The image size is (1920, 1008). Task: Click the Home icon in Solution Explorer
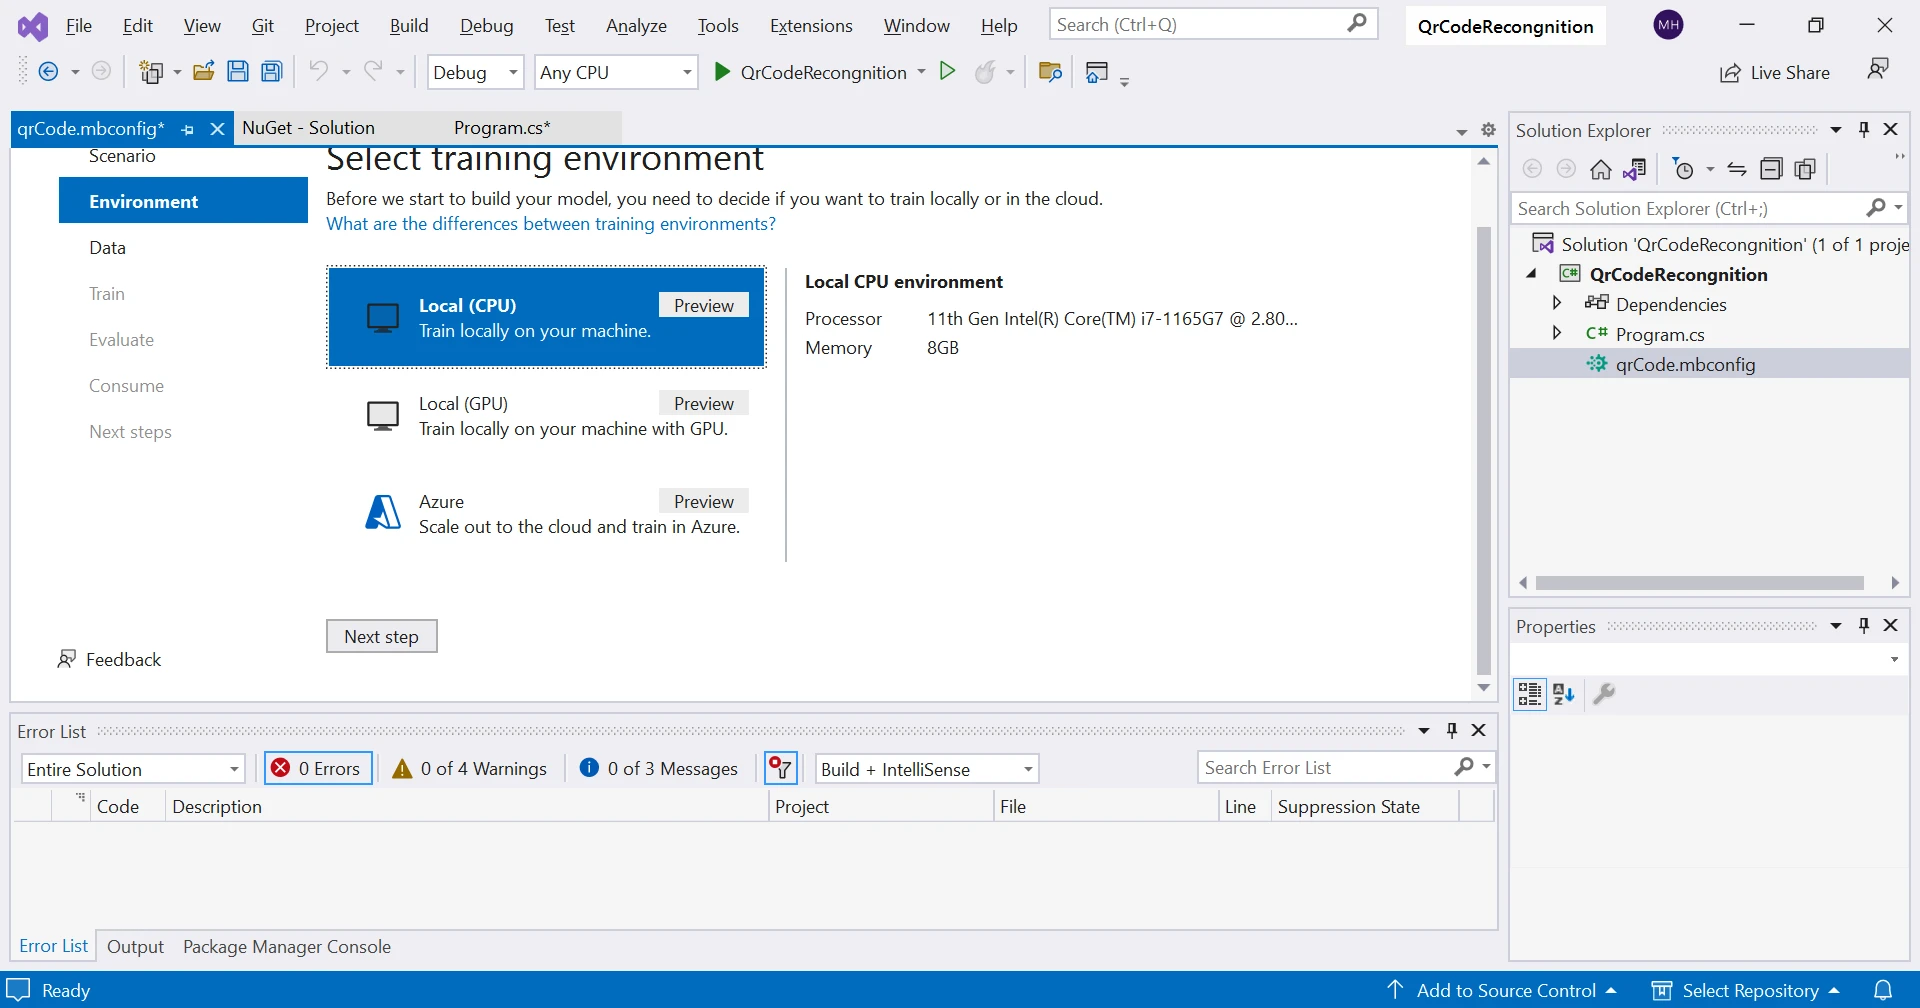click(1601, 170)
